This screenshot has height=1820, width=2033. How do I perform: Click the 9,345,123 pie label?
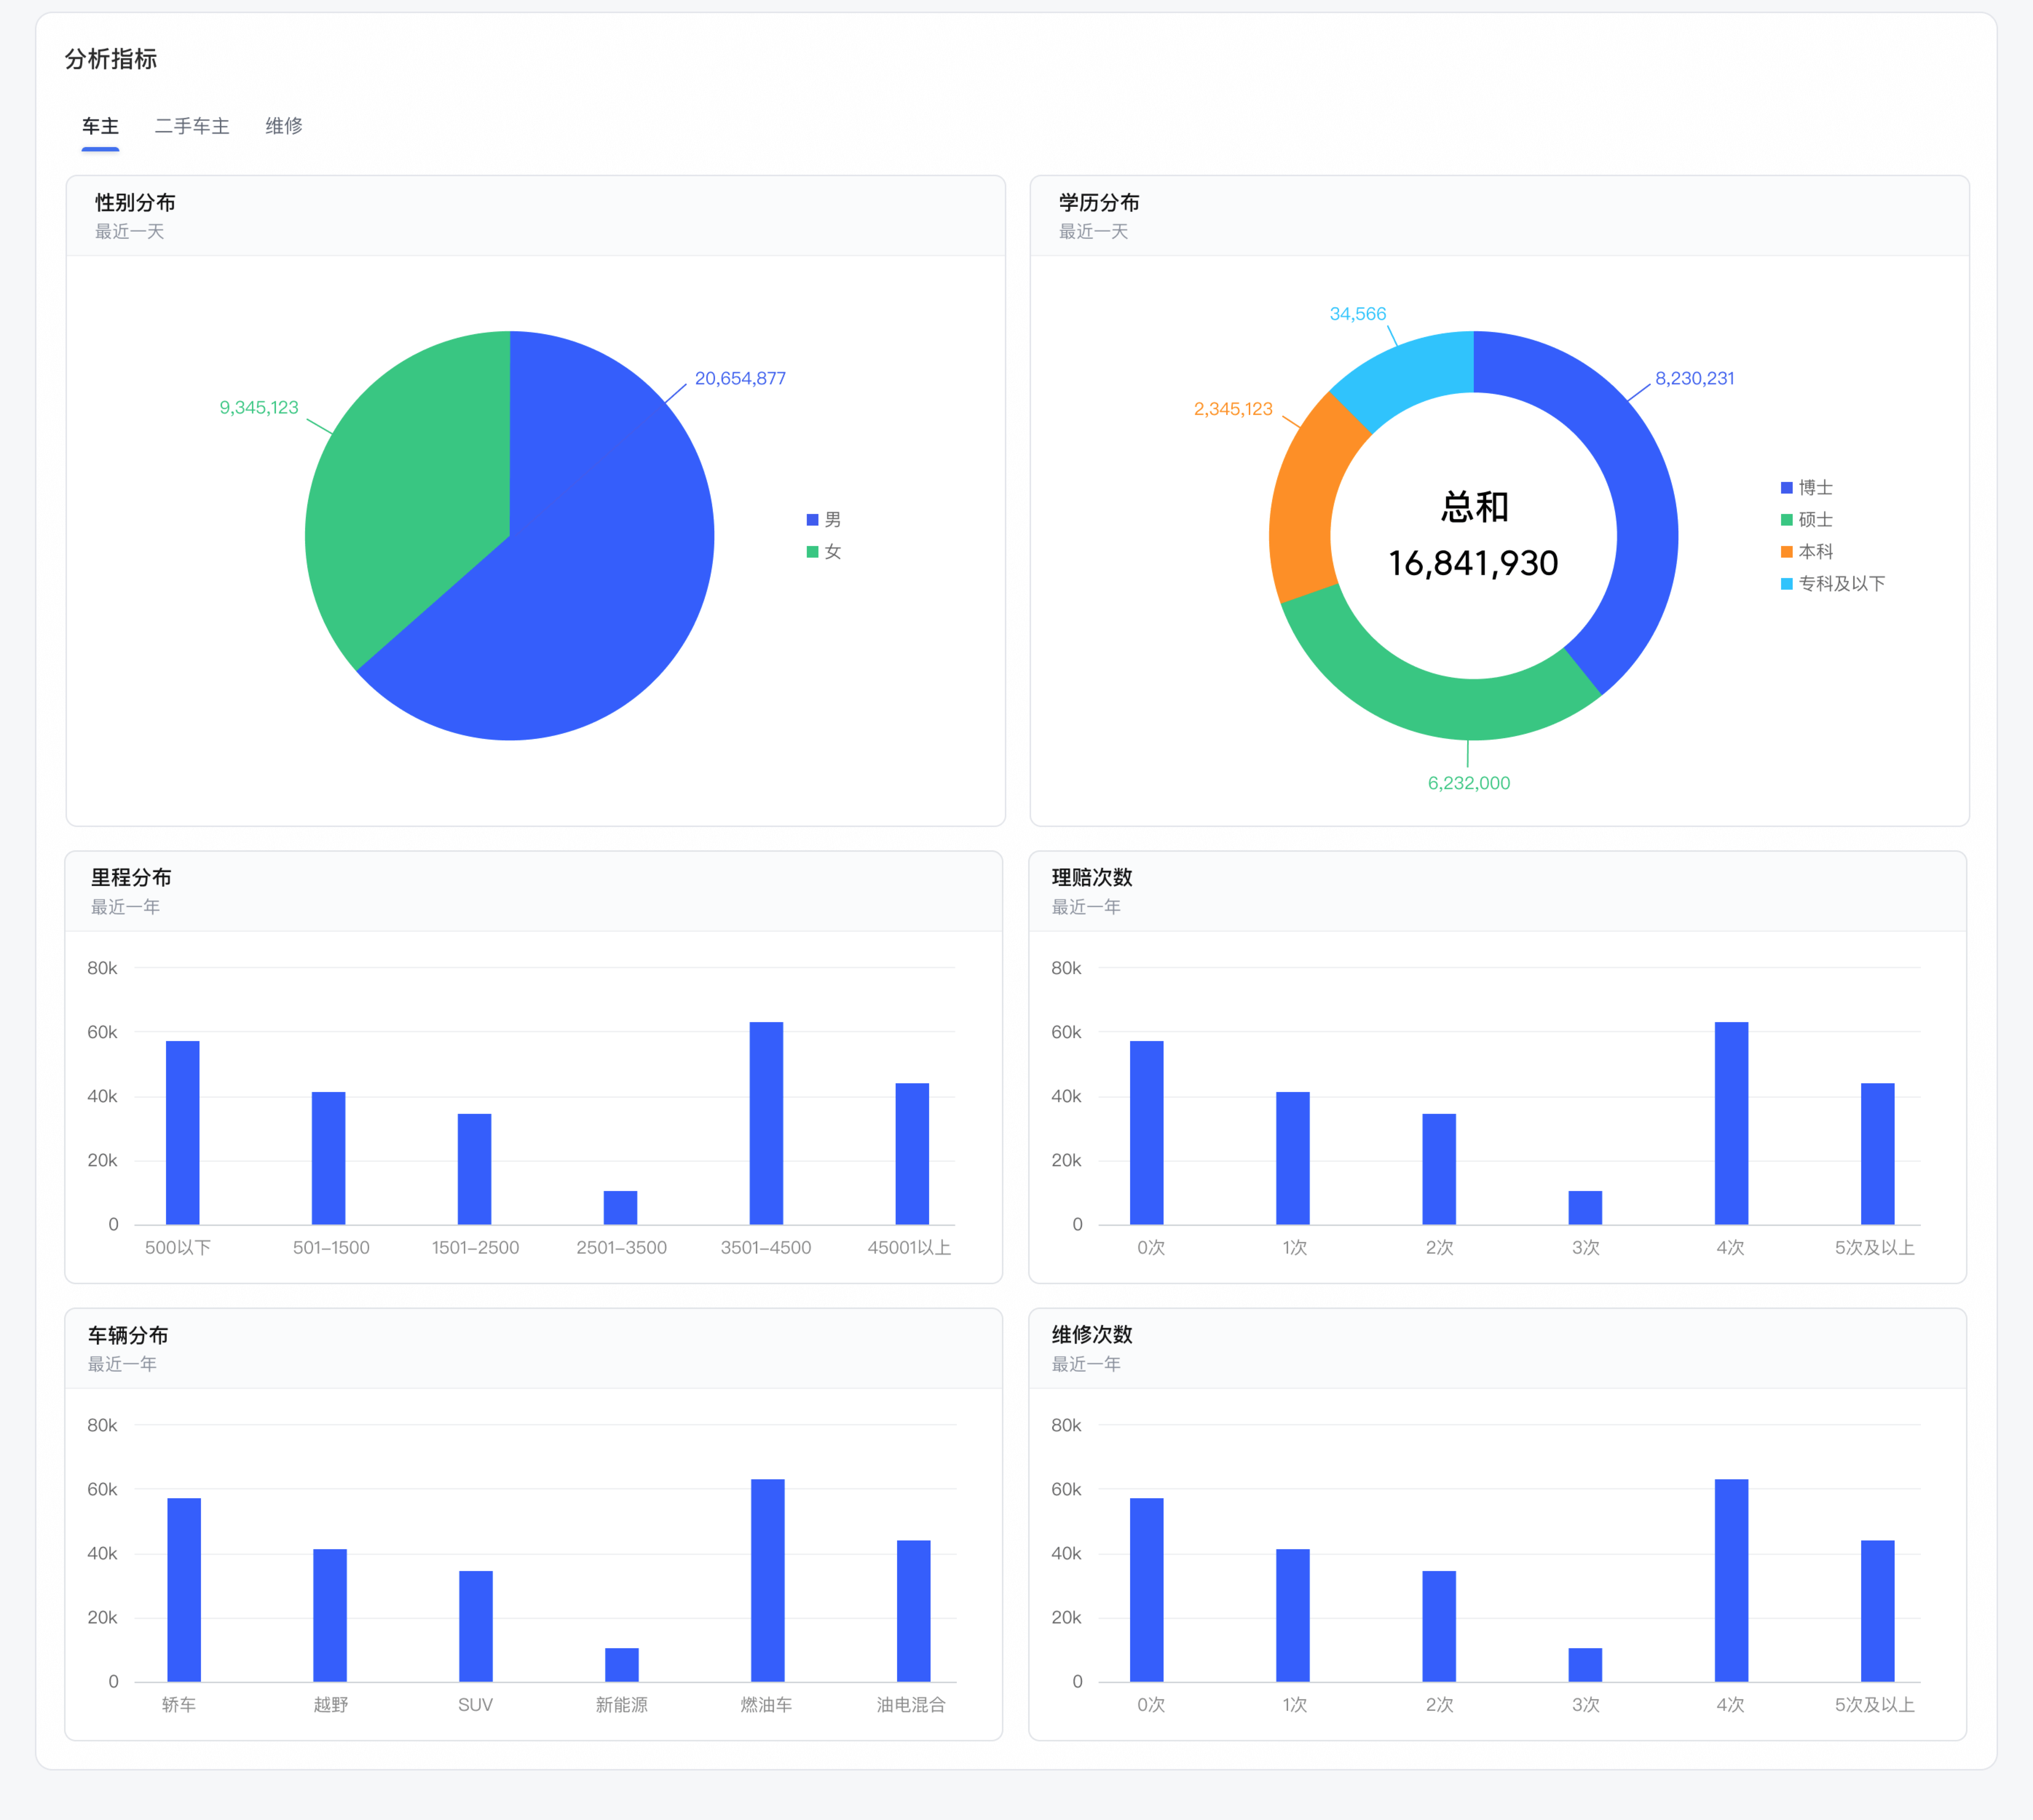259,408
